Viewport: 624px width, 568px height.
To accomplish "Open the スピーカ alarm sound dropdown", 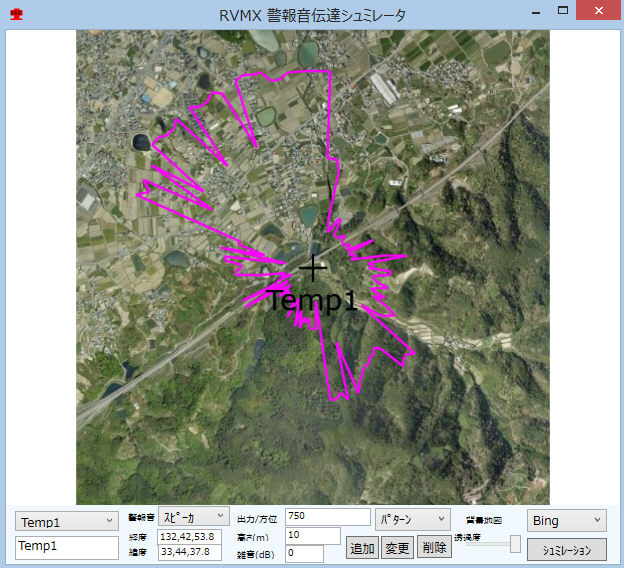I will click(193, 517).
